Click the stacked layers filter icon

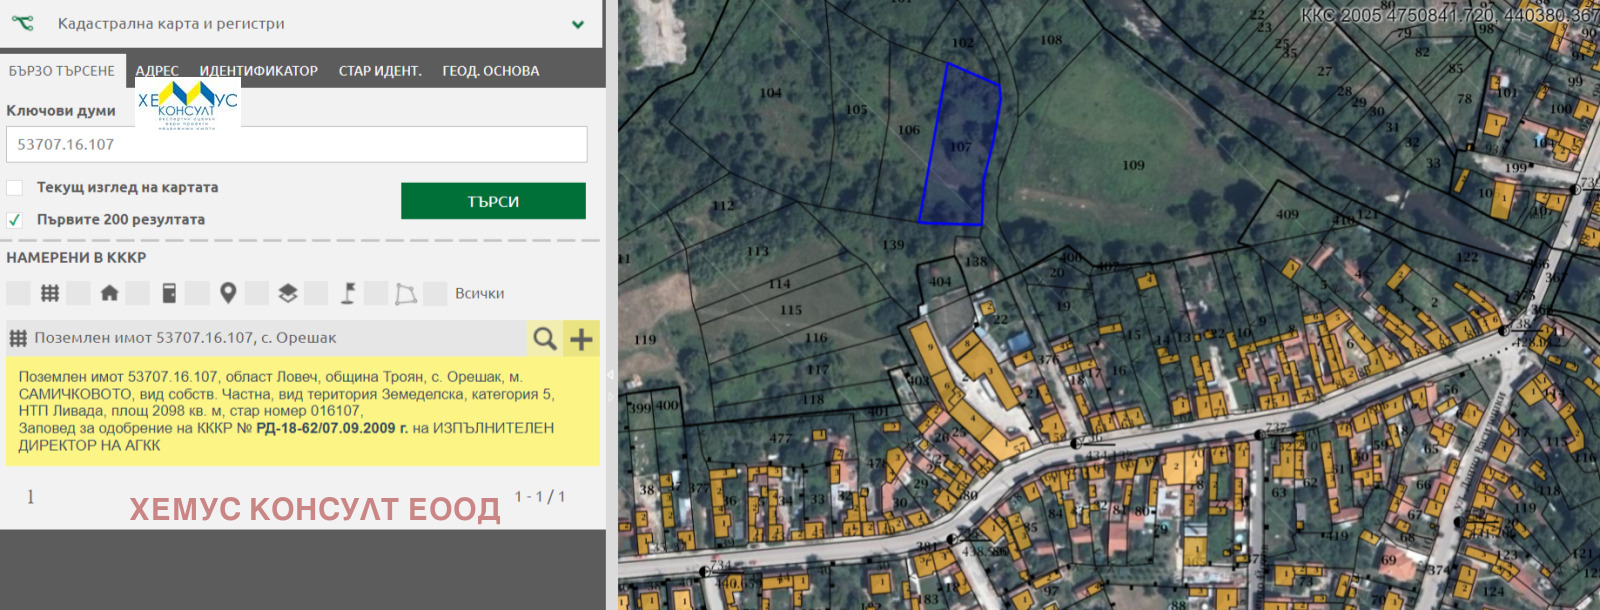(x=288, y=293)
